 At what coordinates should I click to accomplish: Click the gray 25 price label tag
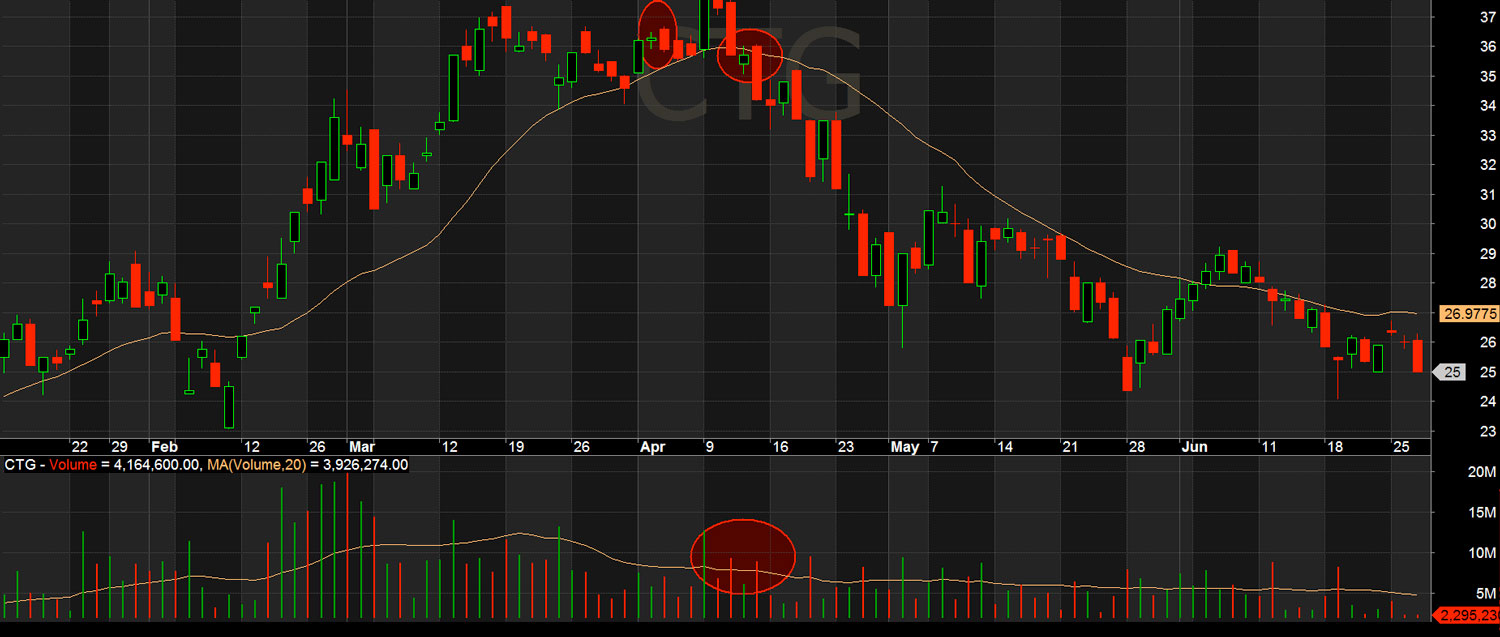(x=1447, y=371)
